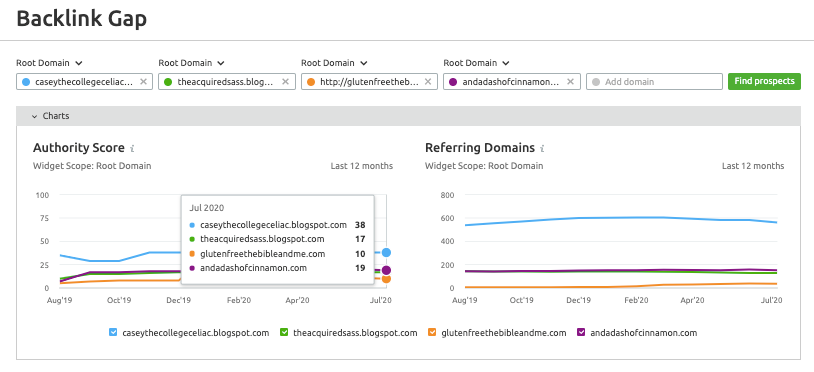Remove the theacquiredsass.blog domain with its X

[x=286, y=81]
